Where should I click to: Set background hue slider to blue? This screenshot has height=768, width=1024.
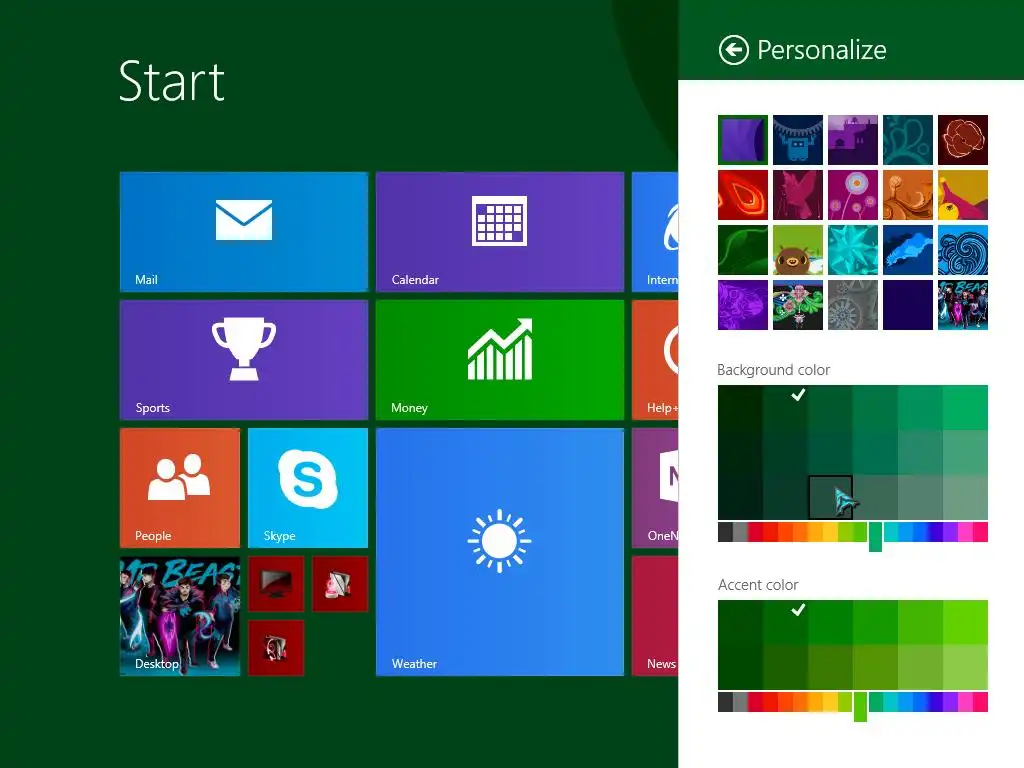pos(920,532)
